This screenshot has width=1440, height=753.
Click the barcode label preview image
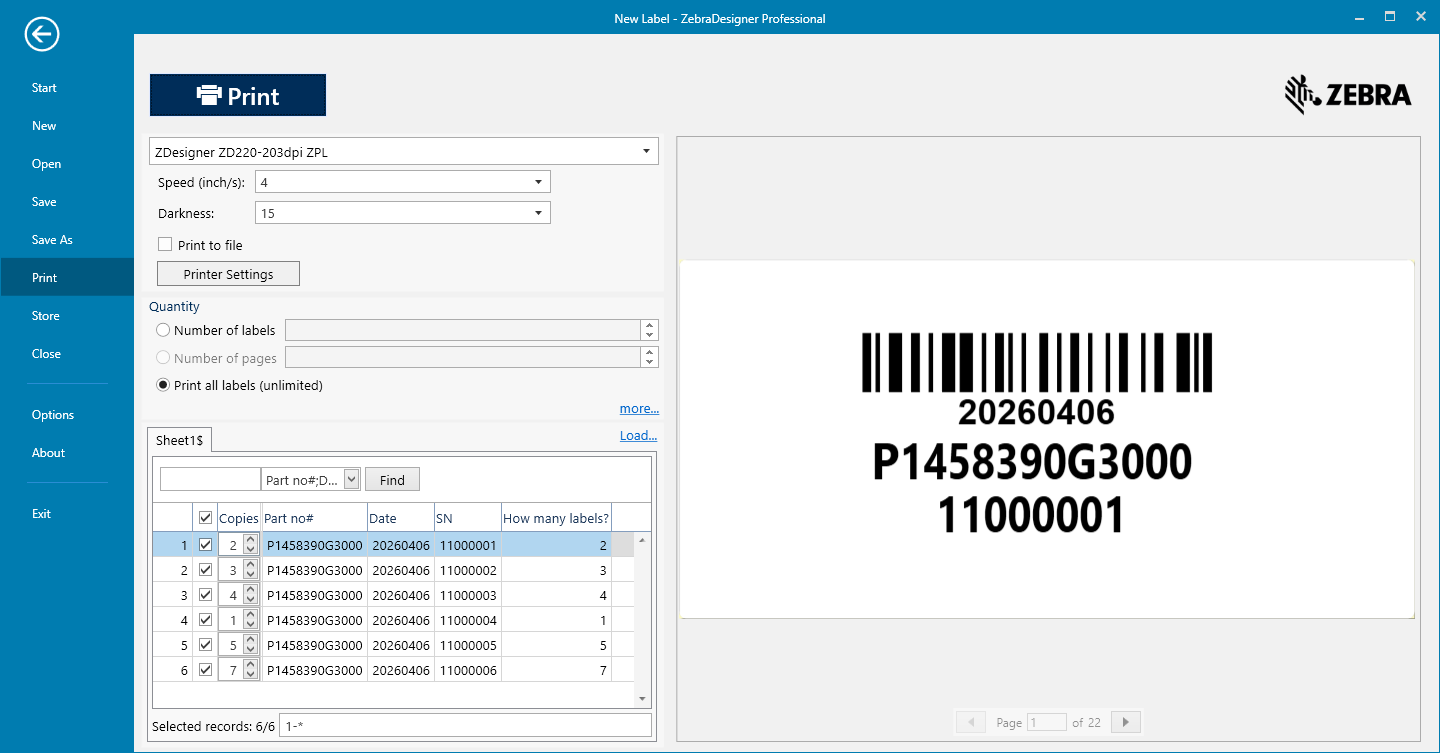pyautogui.click(x=1047, y=439)
